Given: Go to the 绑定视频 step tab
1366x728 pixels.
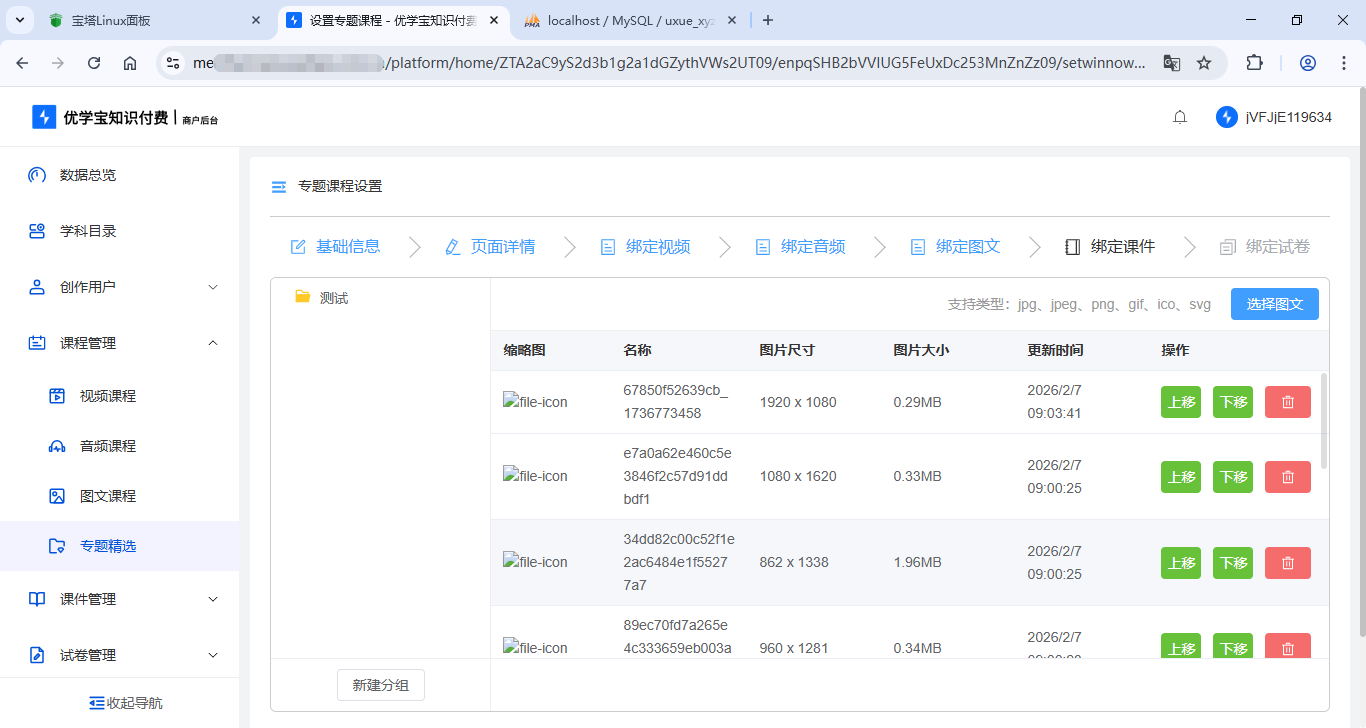Looking at the screenshot, I should (646, 247).
